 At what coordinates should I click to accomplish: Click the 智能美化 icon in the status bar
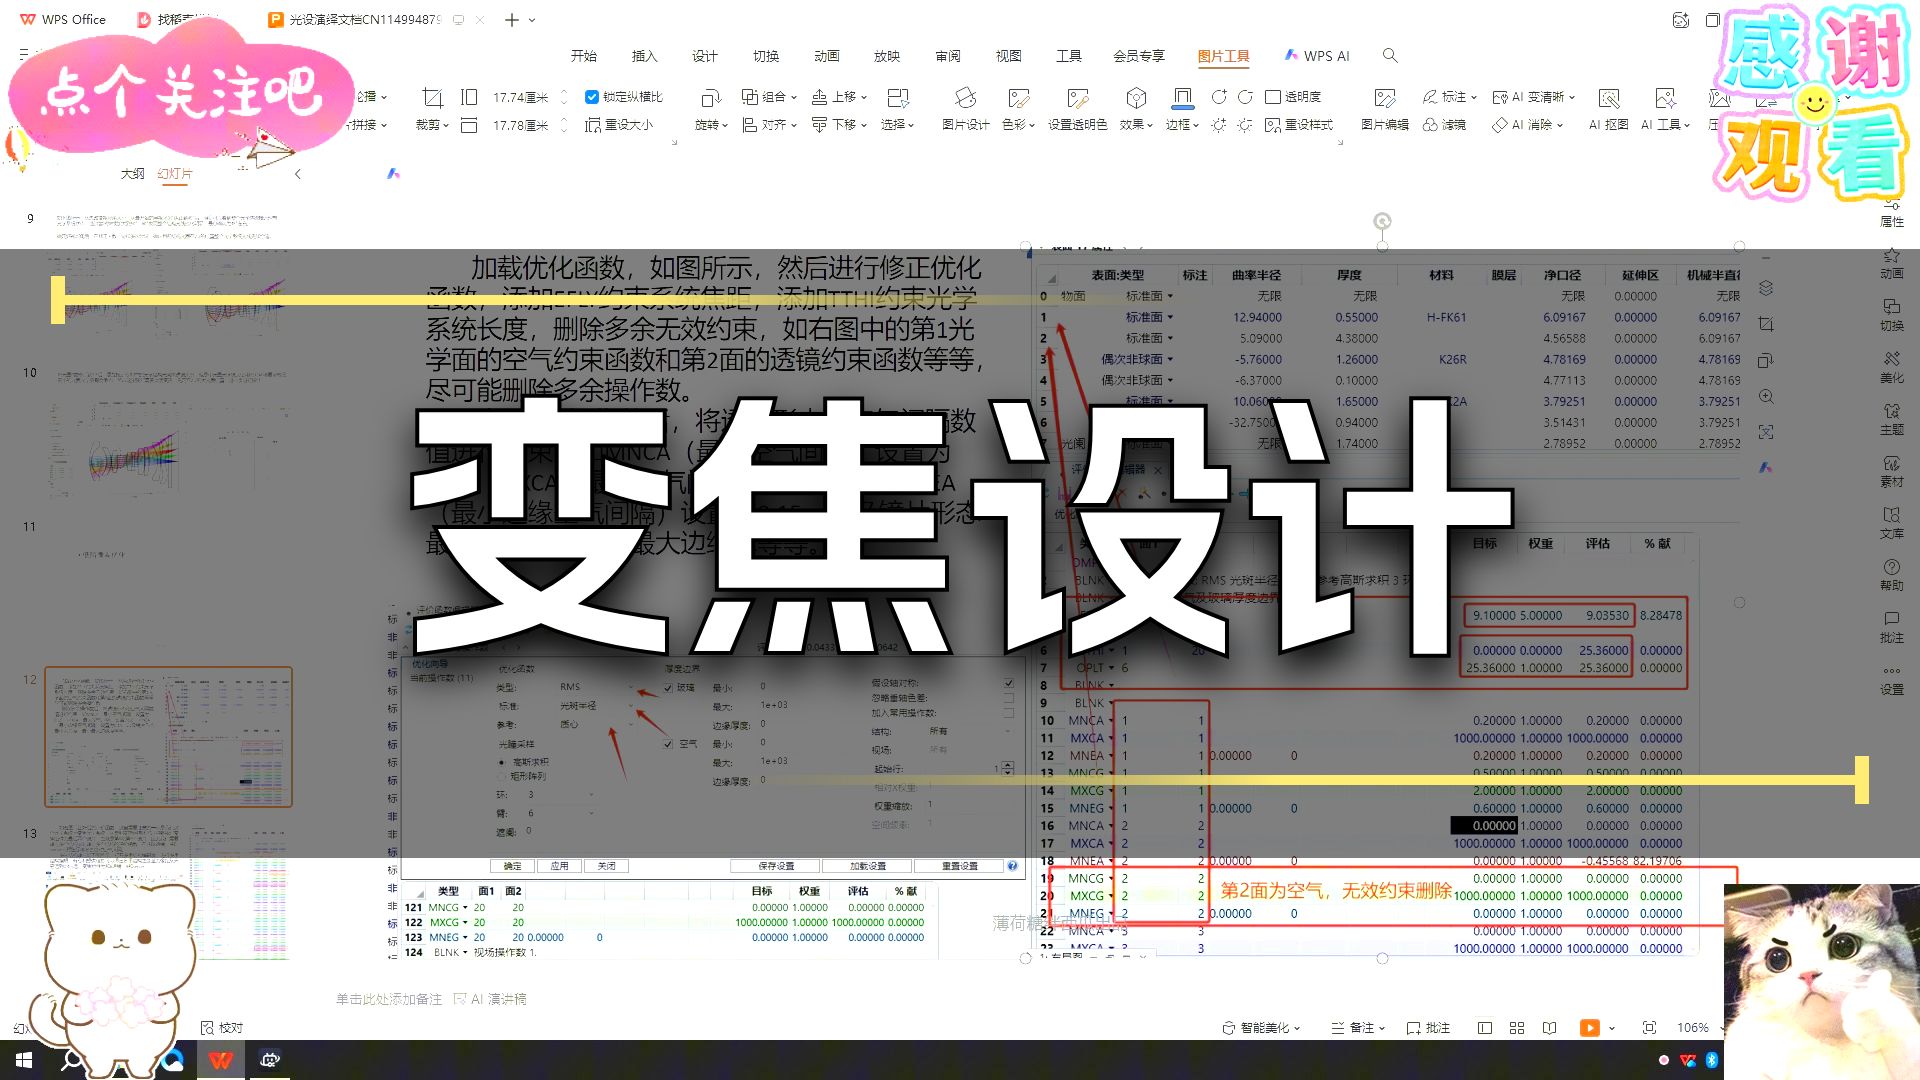point(1260,1027)
